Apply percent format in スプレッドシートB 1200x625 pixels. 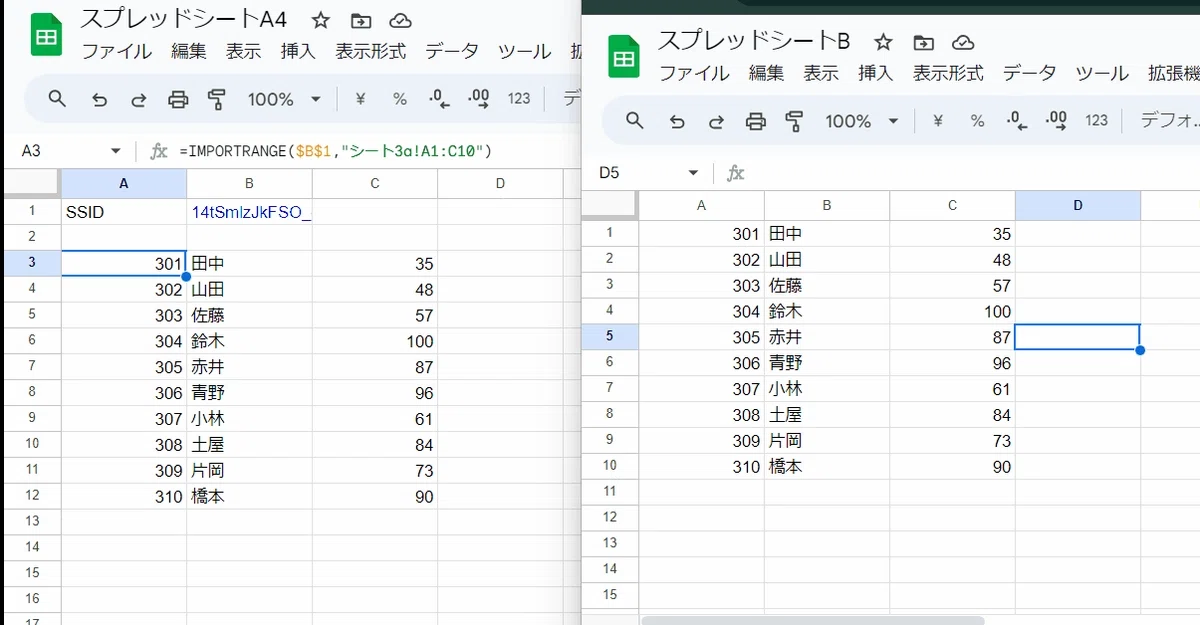coord(977,121)
